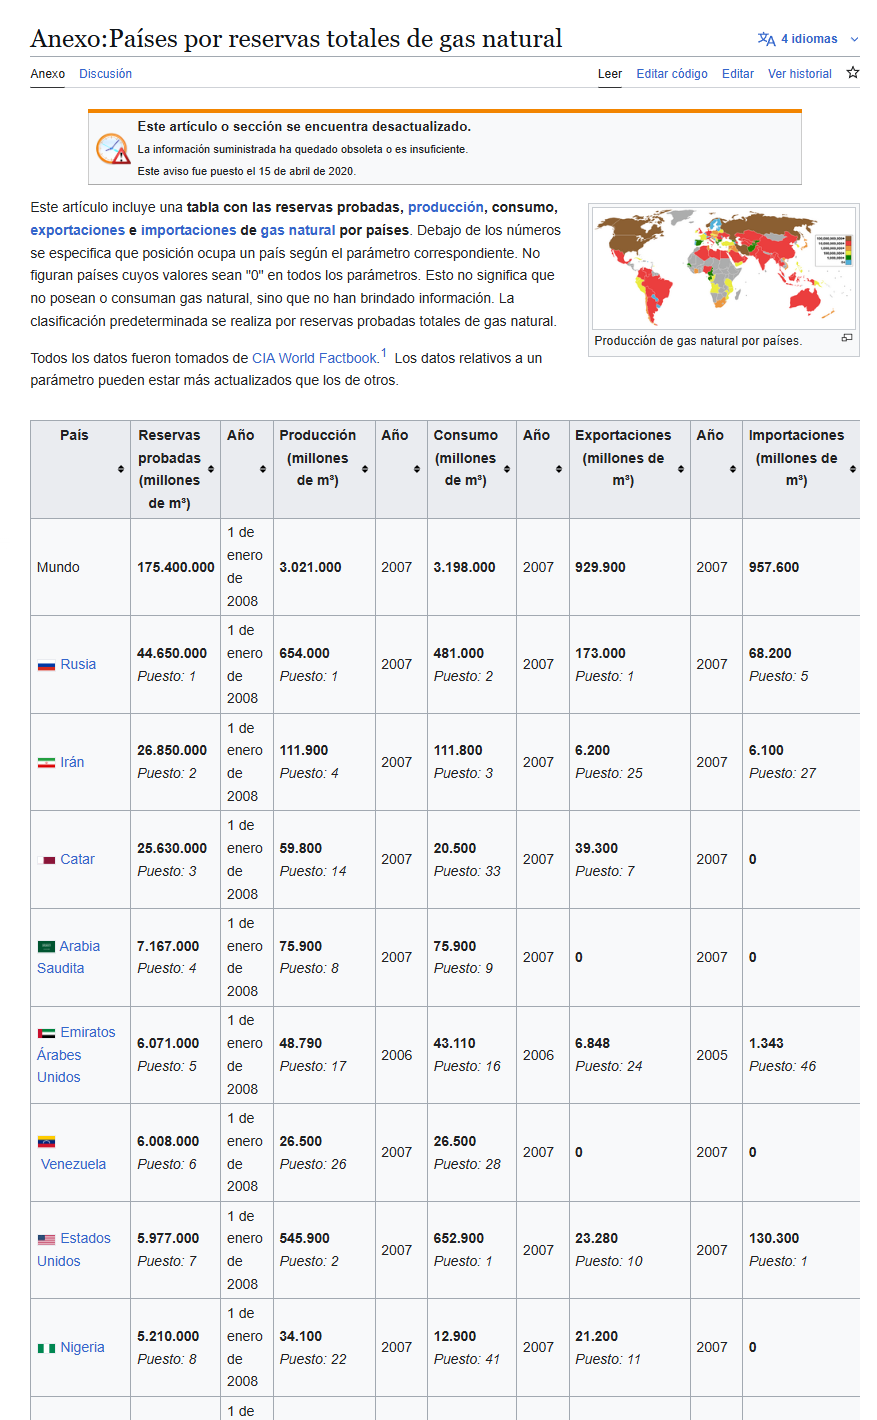This screenshot has height=1420, width=877.
Task: Sort by Producción column arrows
Action: click(365, 469)
